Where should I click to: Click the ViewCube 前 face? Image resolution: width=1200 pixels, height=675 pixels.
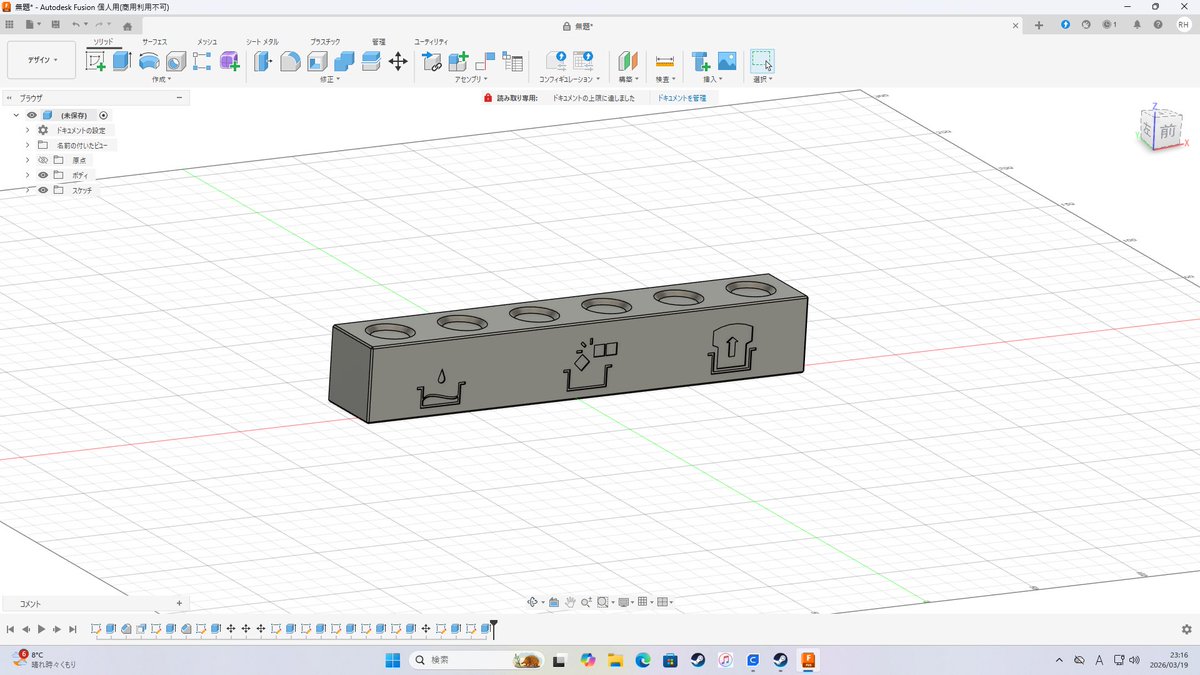pos(1167,131)
